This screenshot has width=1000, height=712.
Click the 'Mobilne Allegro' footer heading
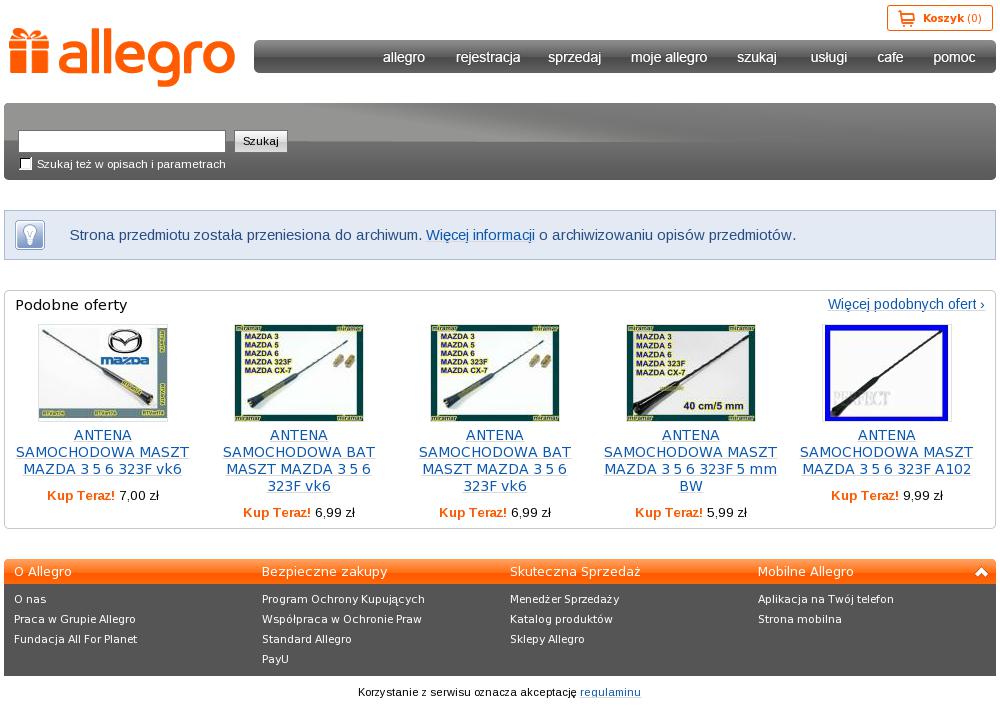click(x=805, y=572)
